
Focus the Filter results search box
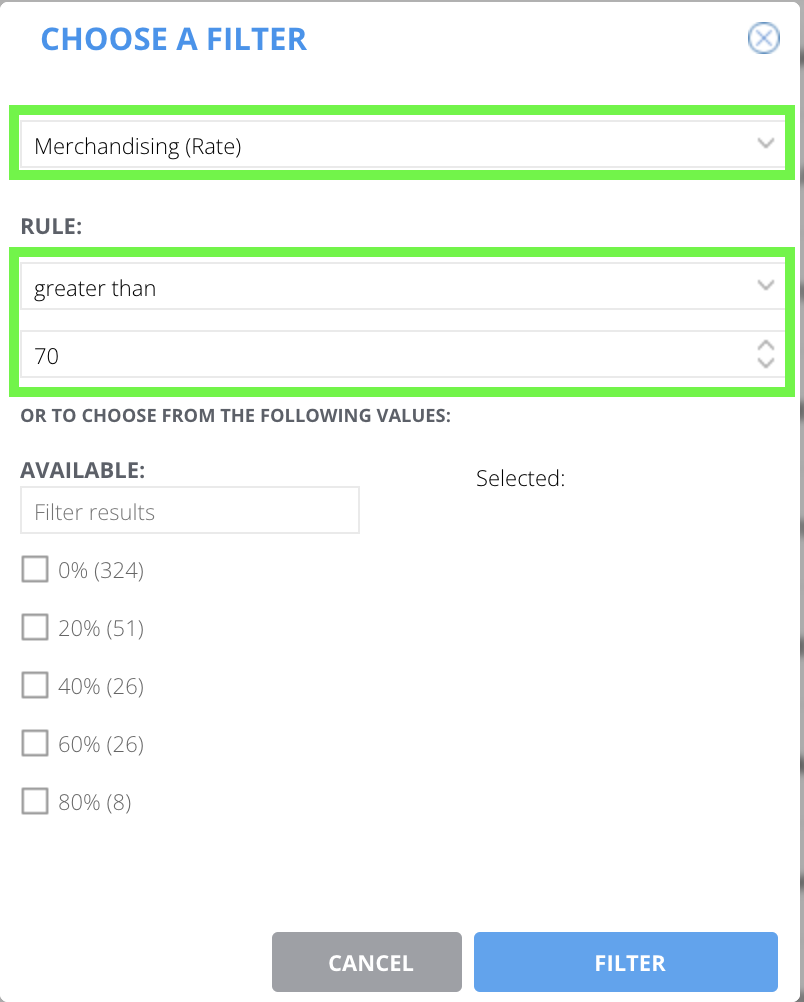click(190, 511)
